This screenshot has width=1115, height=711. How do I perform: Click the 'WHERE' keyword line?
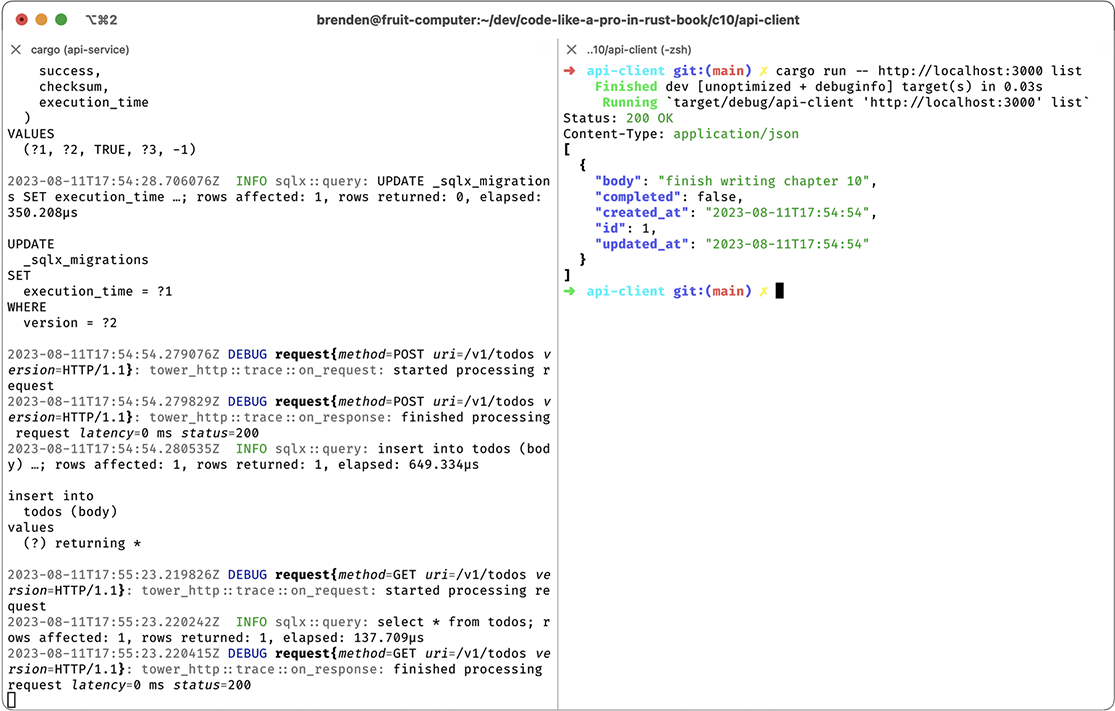coord(27,307)
